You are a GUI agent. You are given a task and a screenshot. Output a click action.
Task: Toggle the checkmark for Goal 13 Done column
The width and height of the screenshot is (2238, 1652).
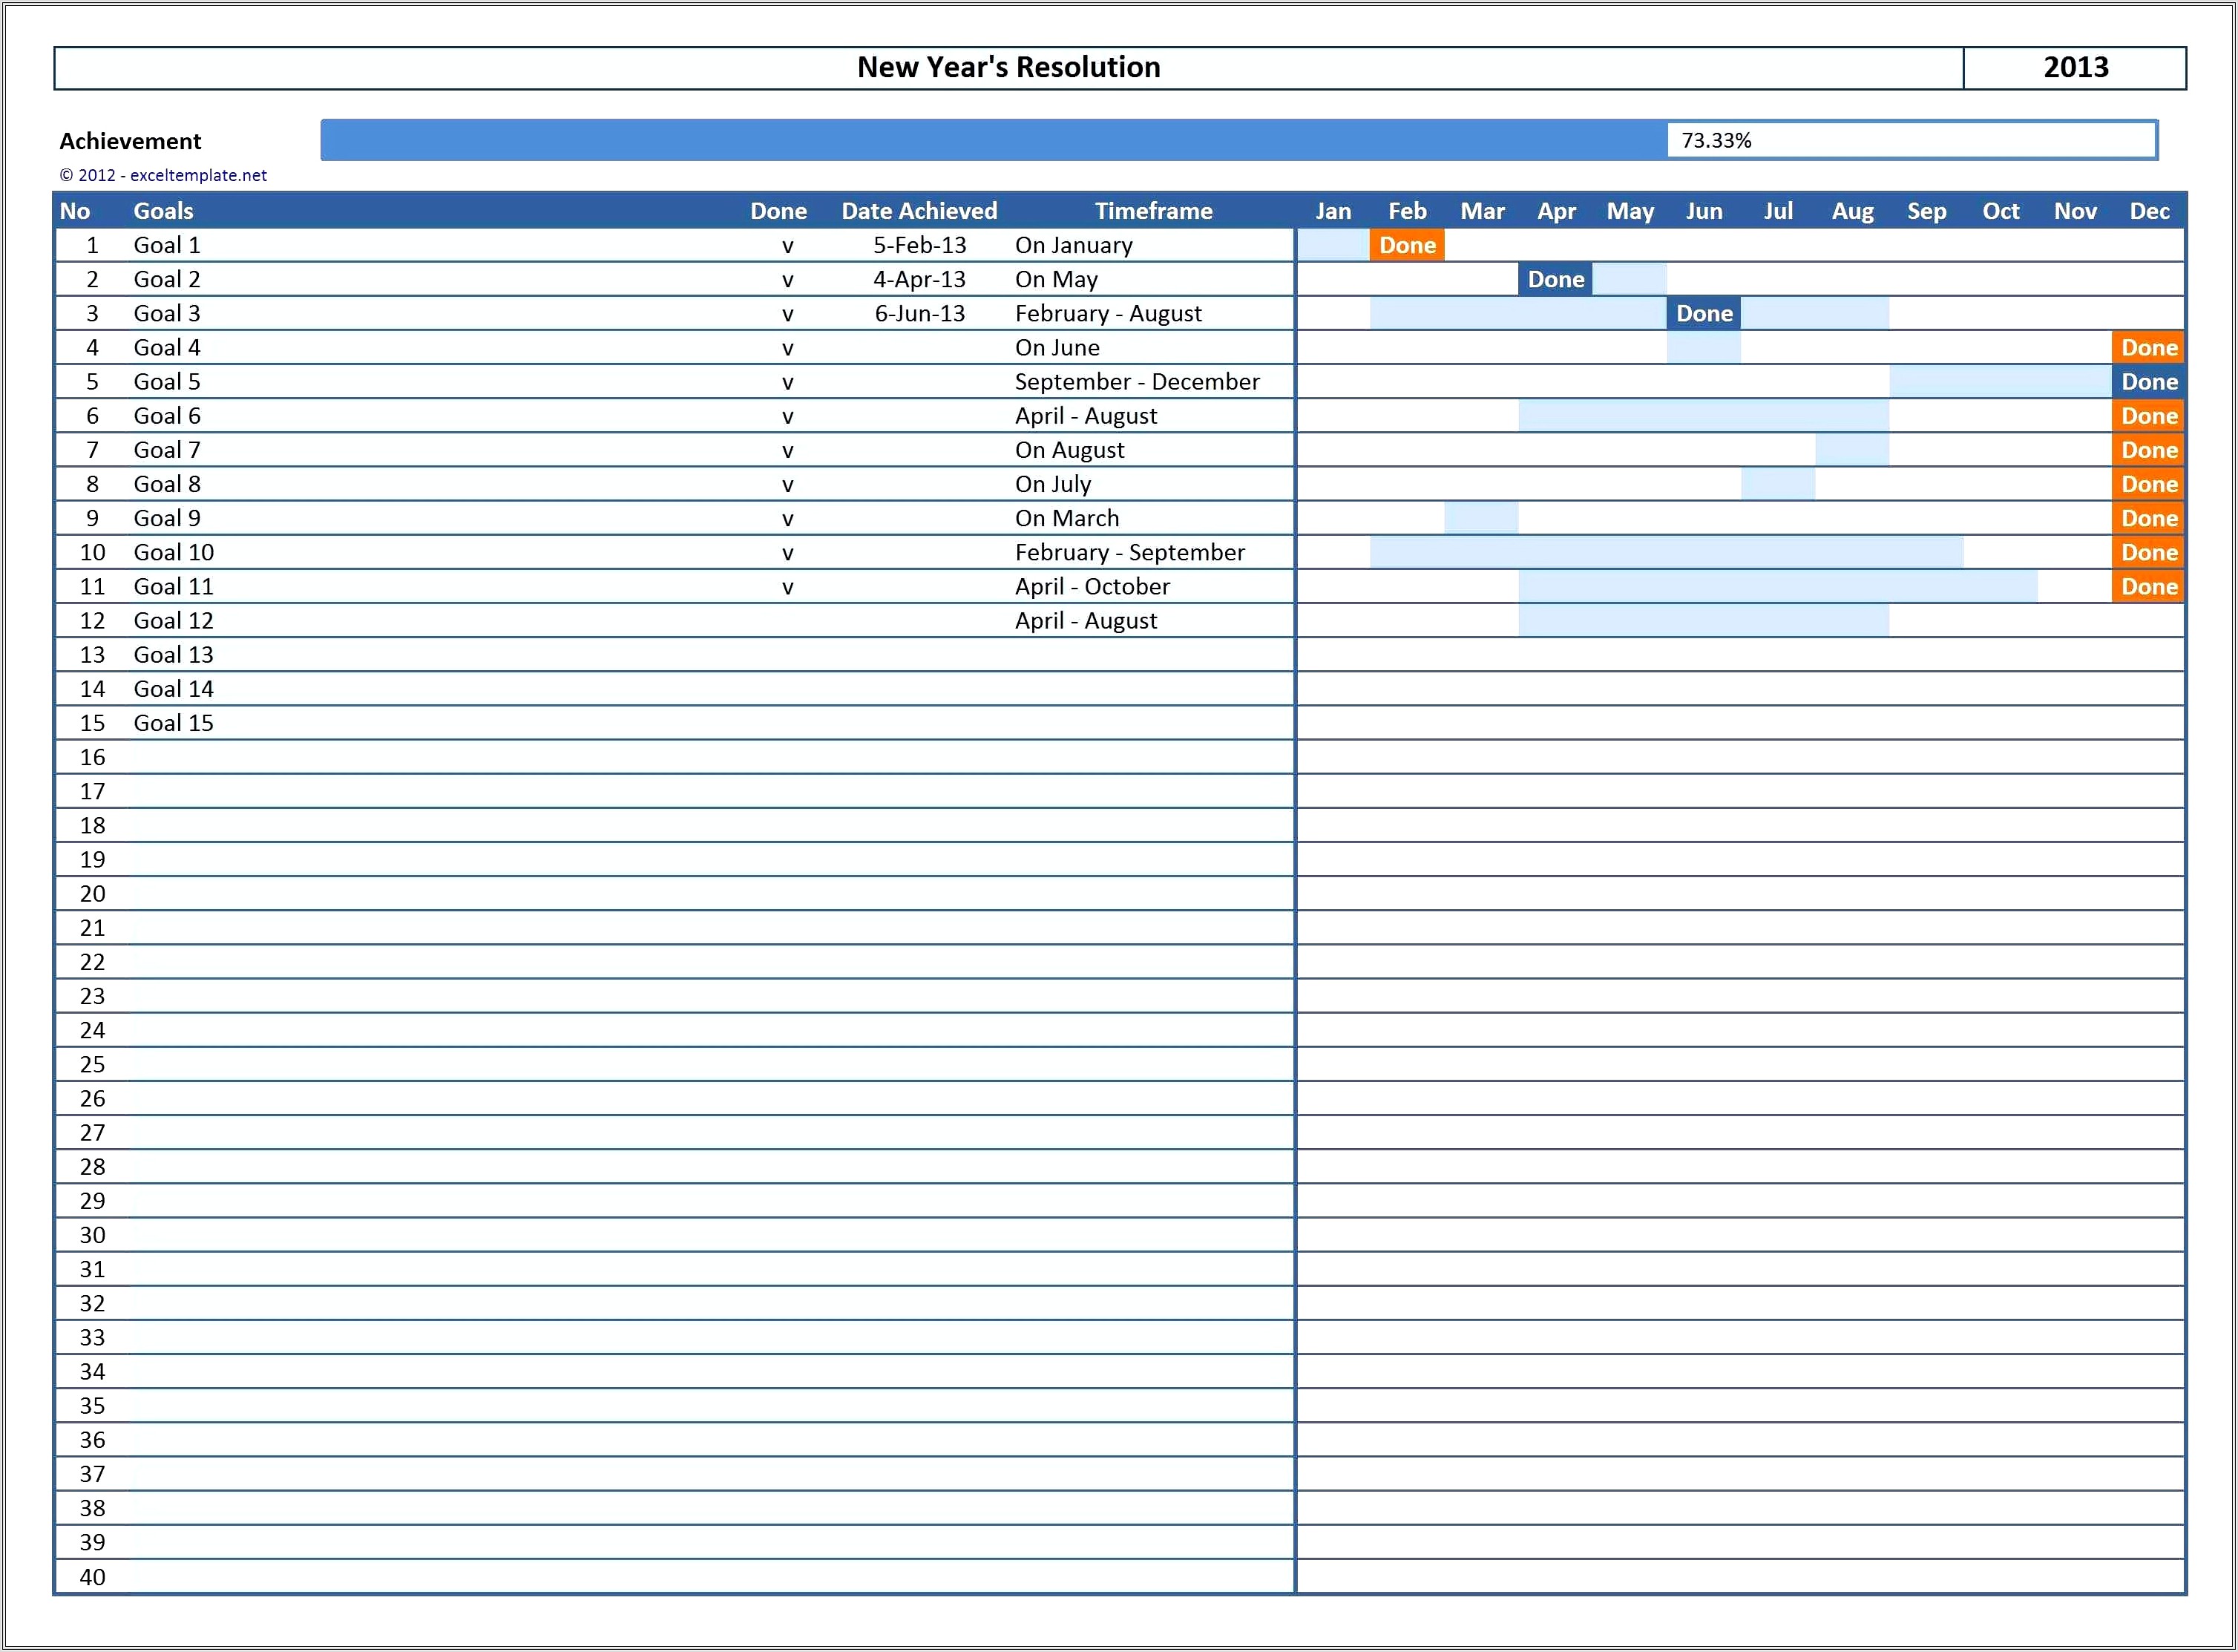coord(784,653)
